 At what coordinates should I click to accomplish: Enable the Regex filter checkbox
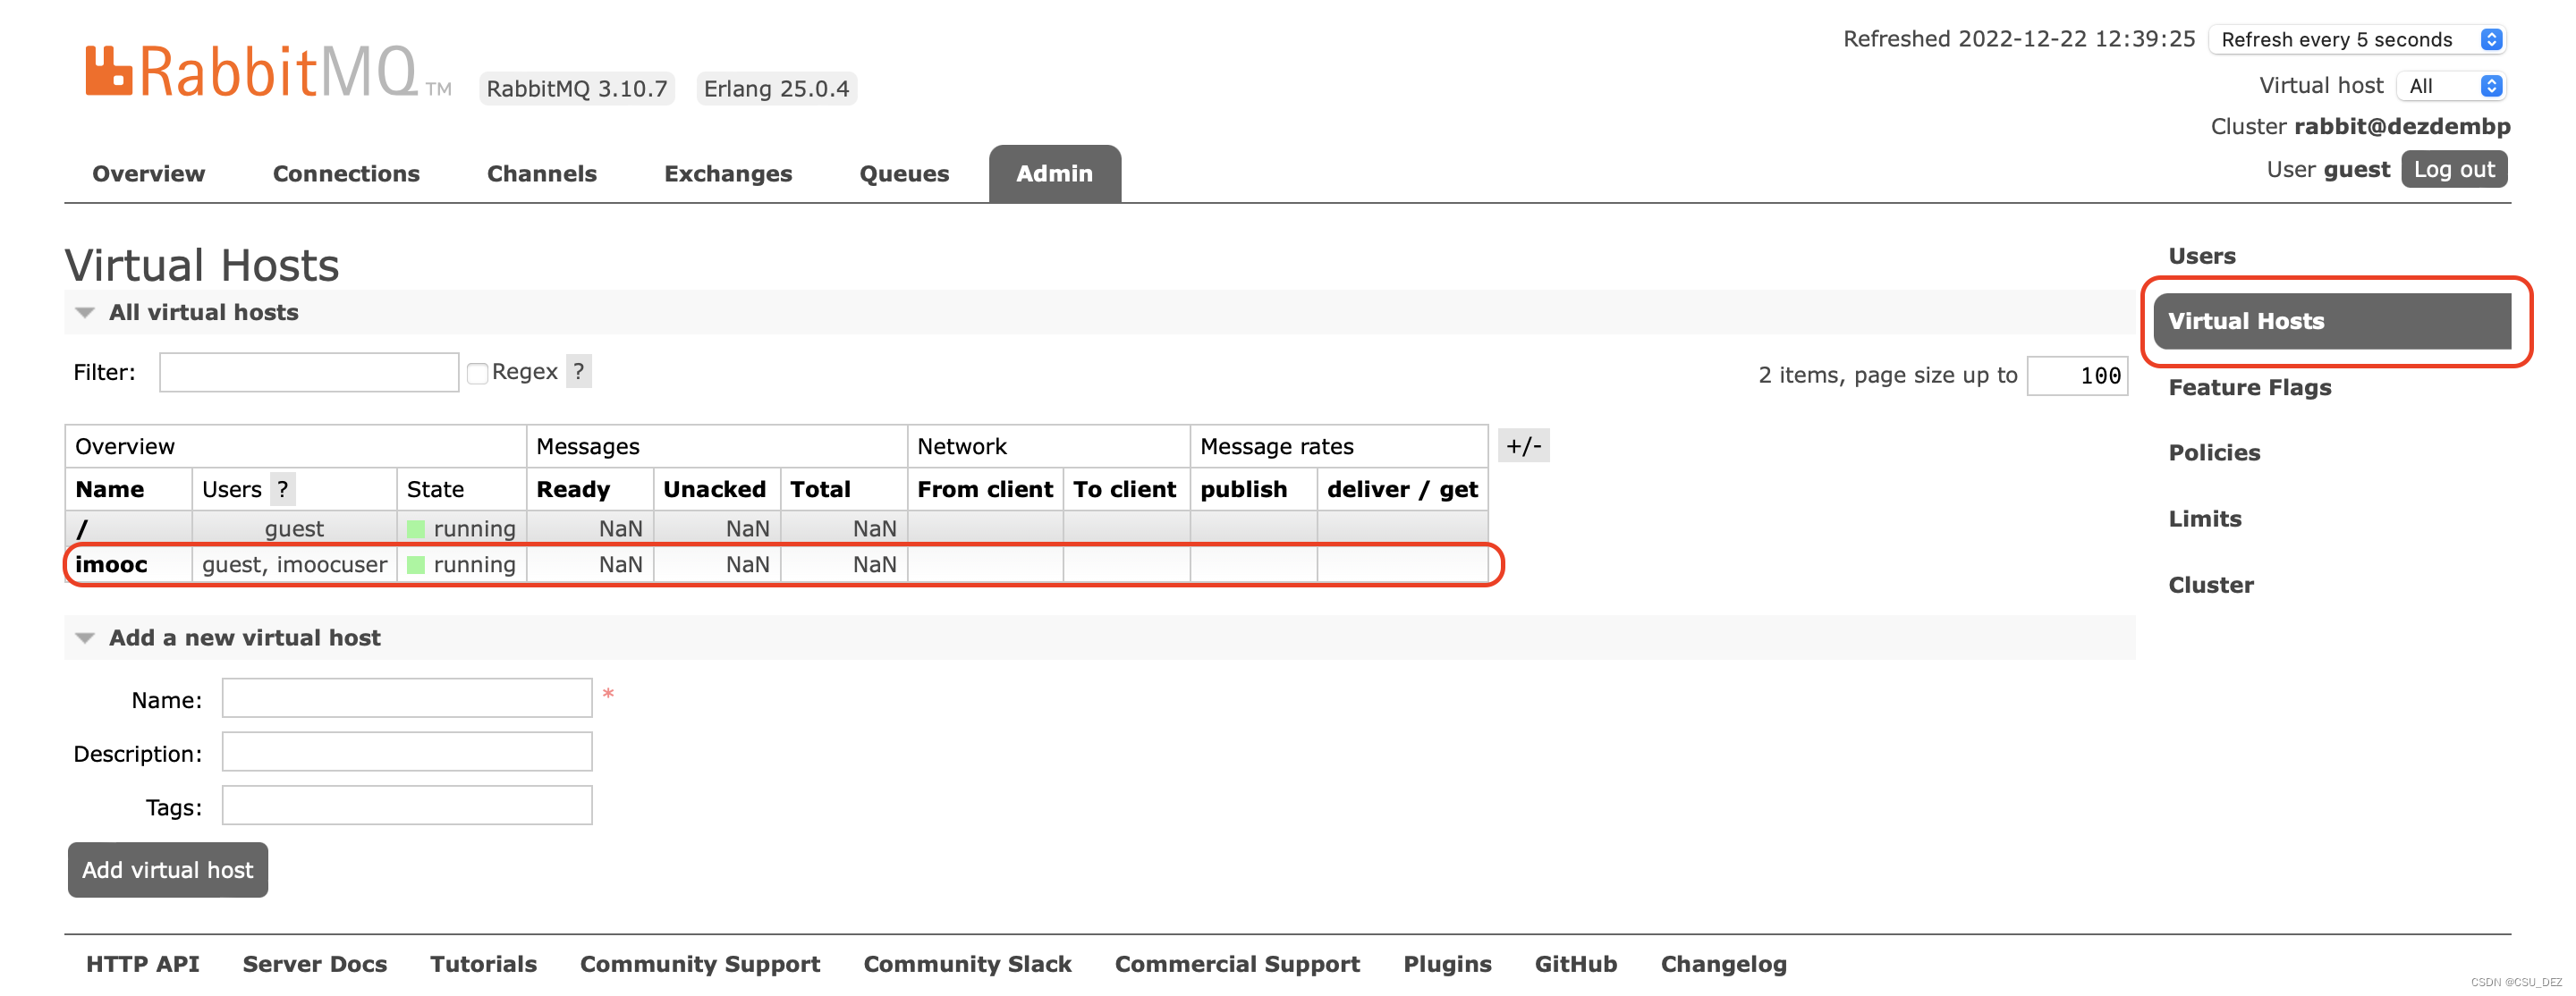tap(478, 373)
